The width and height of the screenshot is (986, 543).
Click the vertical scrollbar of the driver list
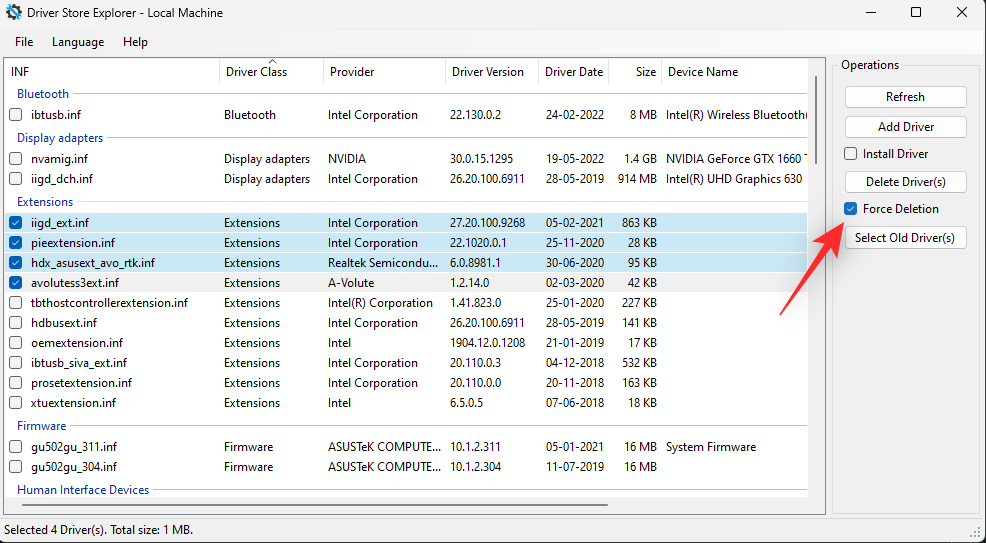[816, 119]
